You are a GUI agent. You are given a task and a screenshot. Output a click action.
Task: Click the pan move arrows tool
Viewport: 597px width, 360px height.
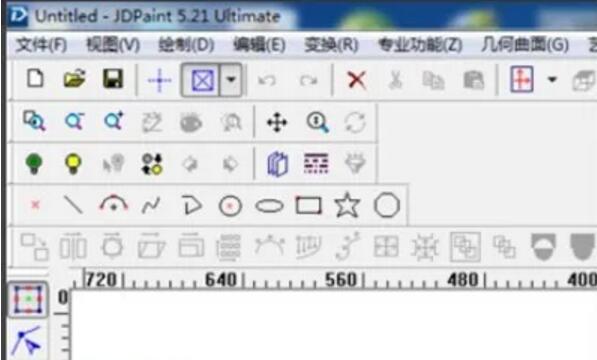coord(277,123)
